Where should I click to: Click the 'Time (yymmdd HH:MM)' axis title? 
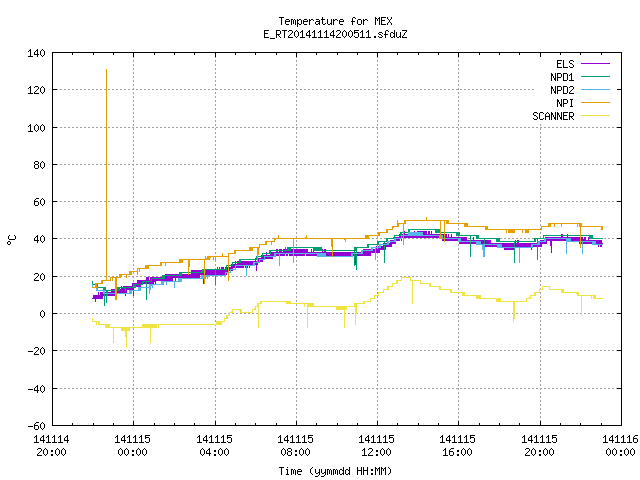click(335, 471)
